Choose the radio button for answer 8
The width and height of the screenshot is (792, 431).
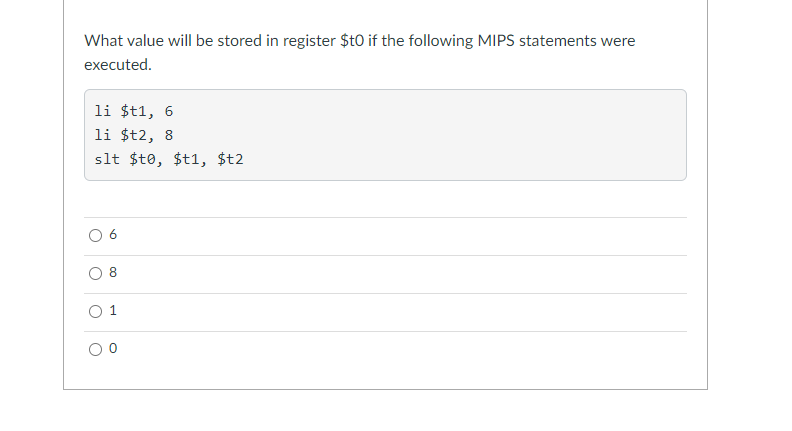pos(95,273)
